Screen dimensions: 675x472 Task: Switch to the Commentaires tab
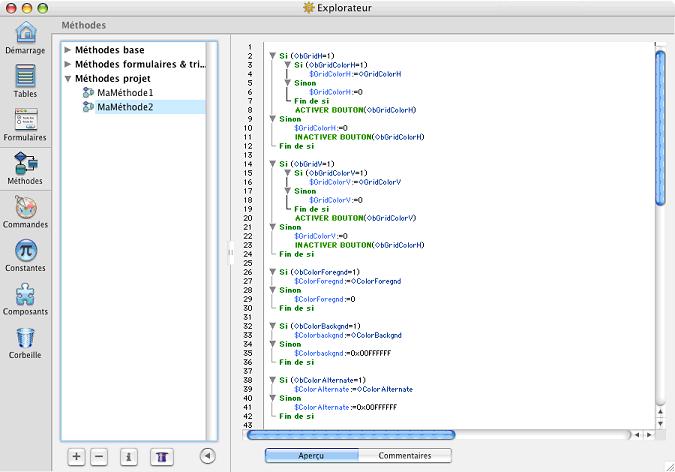[x=404, y=456]
